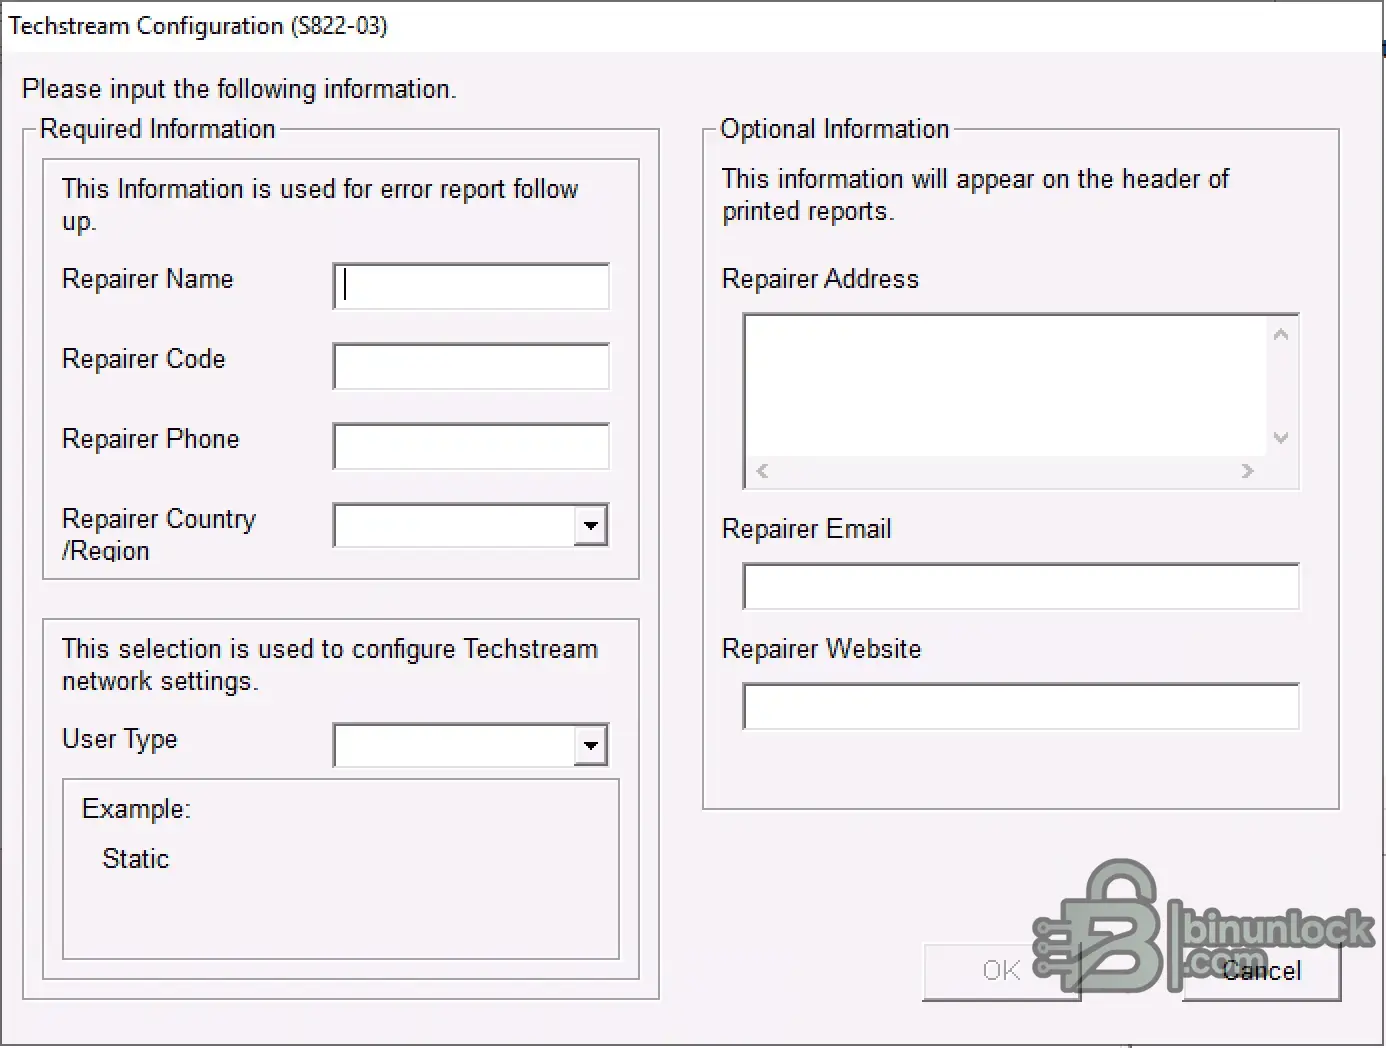Click the address box scroll left arrow
This screenshot has width=1386, height=1048.
pos(763,471)
